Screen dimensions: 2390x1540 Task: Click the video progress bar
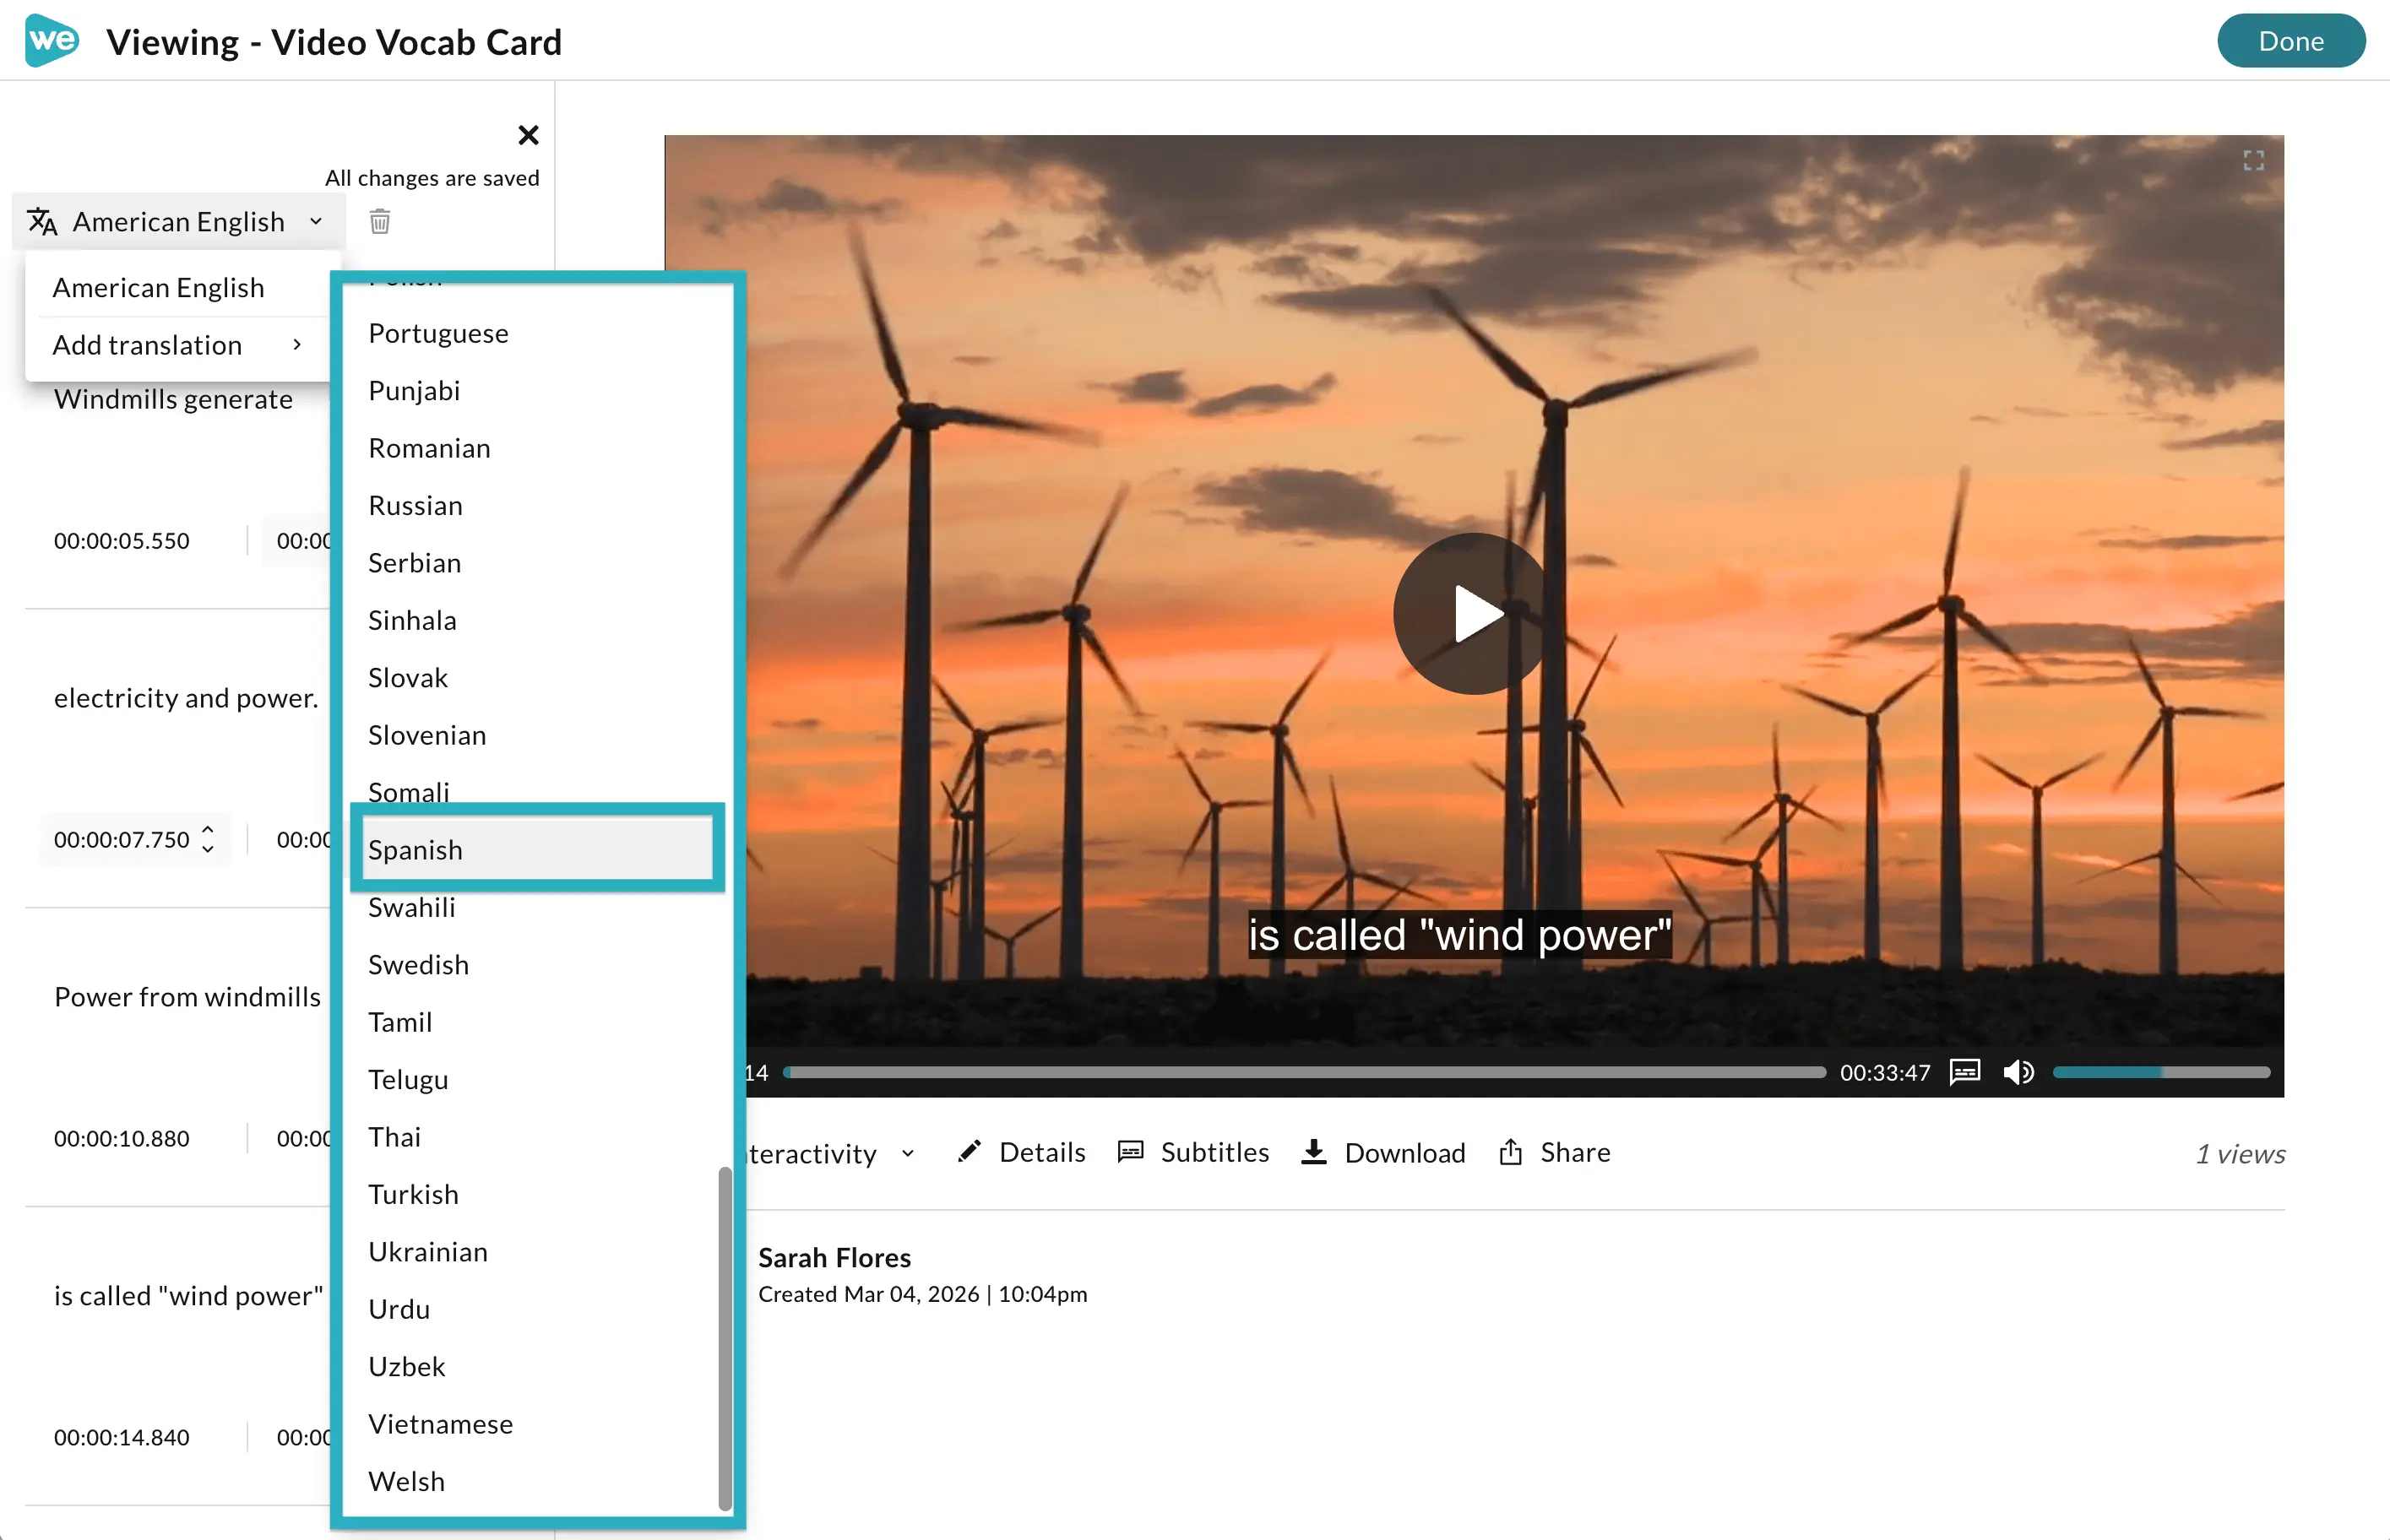pos(1304,1072)
